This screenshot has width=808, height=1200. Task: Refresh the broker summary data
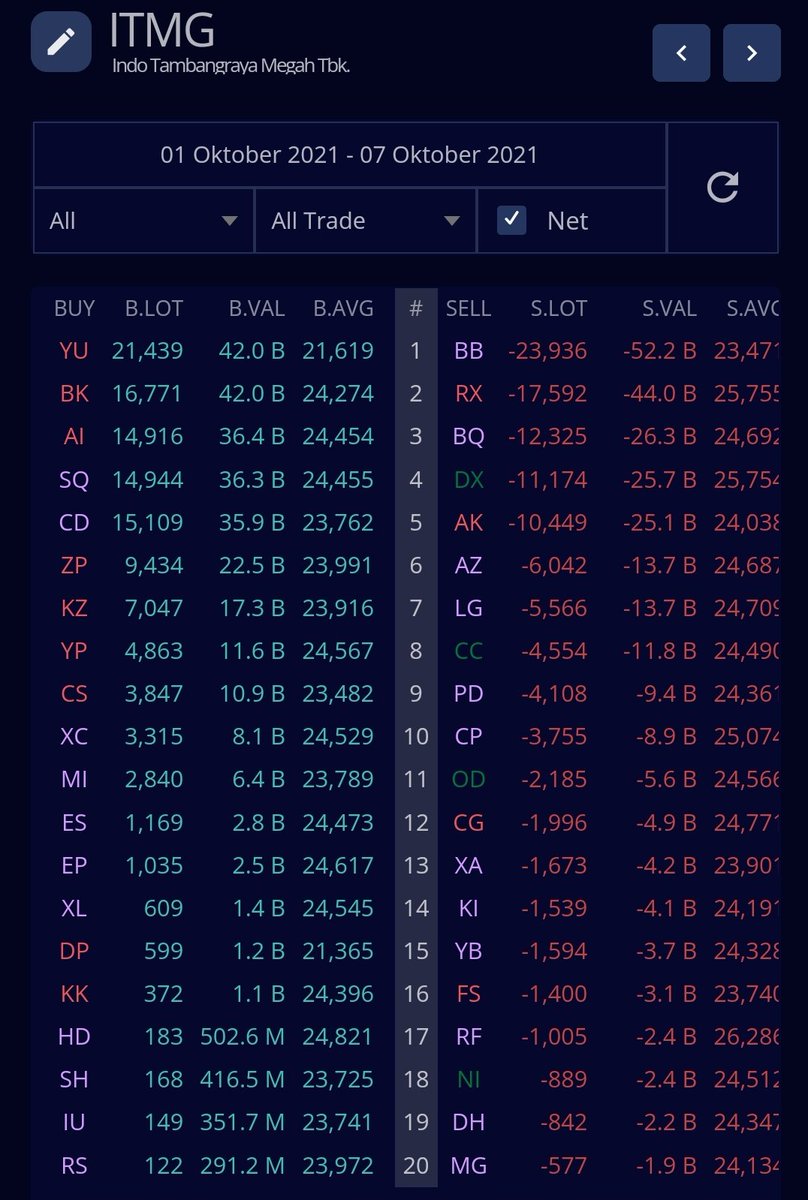722,187
